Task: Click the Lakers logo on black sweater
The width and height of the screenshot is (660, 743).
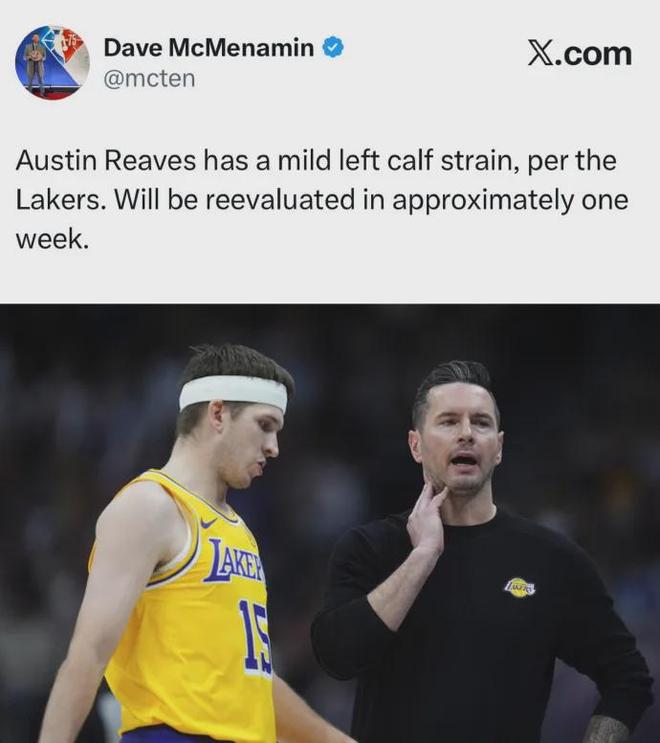Action: pyautogui.click(x=520, y=587)
